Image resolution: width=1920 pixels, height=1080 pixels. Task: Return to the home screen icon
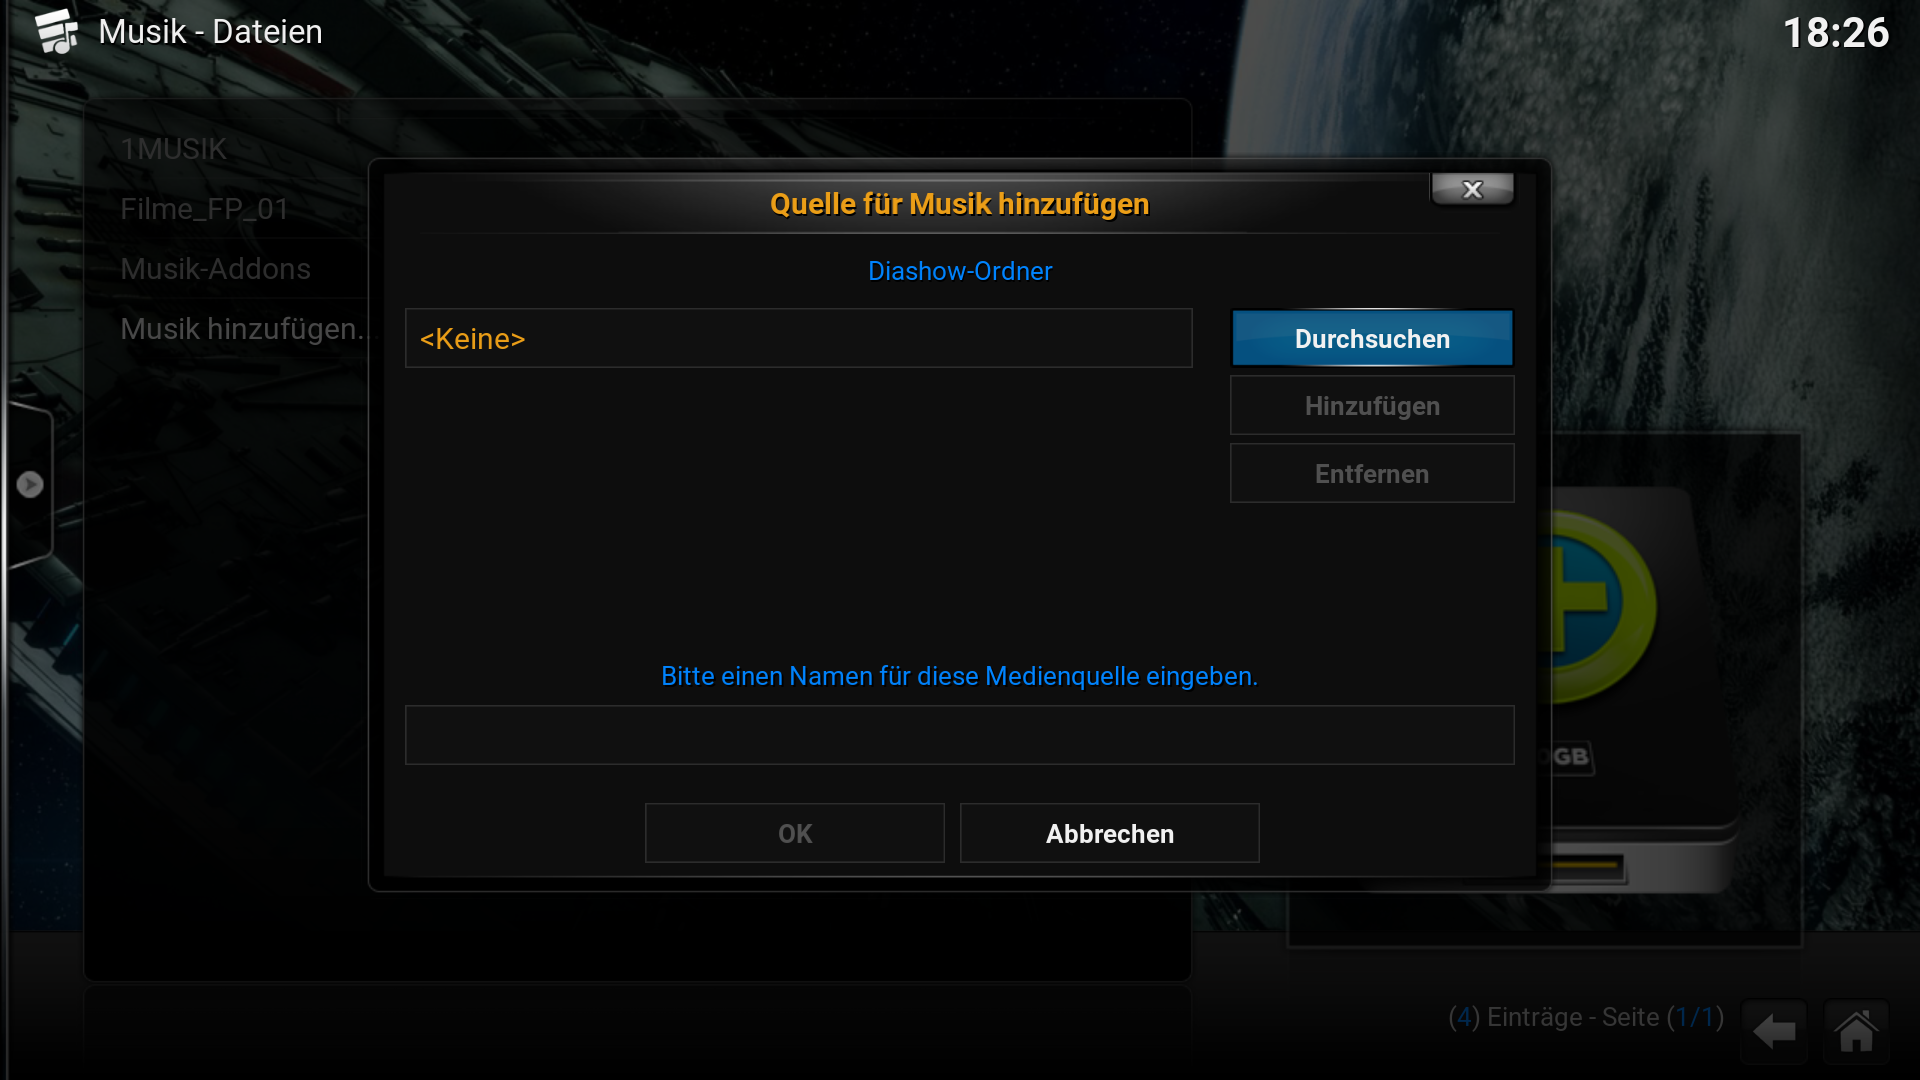pyautogui.click(x=1856, y=1031)
